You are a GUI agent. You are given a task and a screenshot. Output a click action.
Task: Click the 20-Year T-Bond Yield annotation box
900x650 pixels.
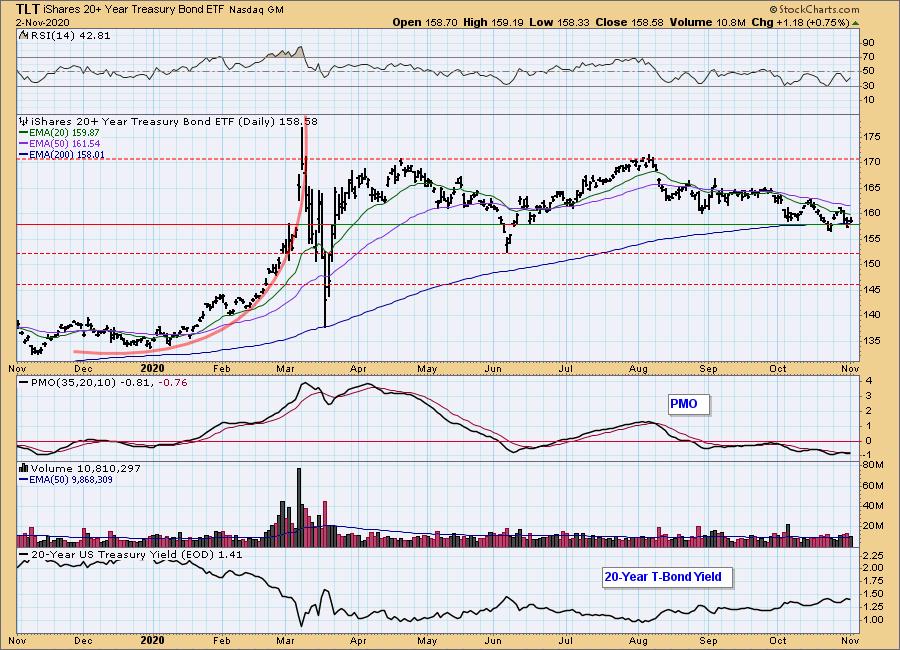click(x=667, y=577)
